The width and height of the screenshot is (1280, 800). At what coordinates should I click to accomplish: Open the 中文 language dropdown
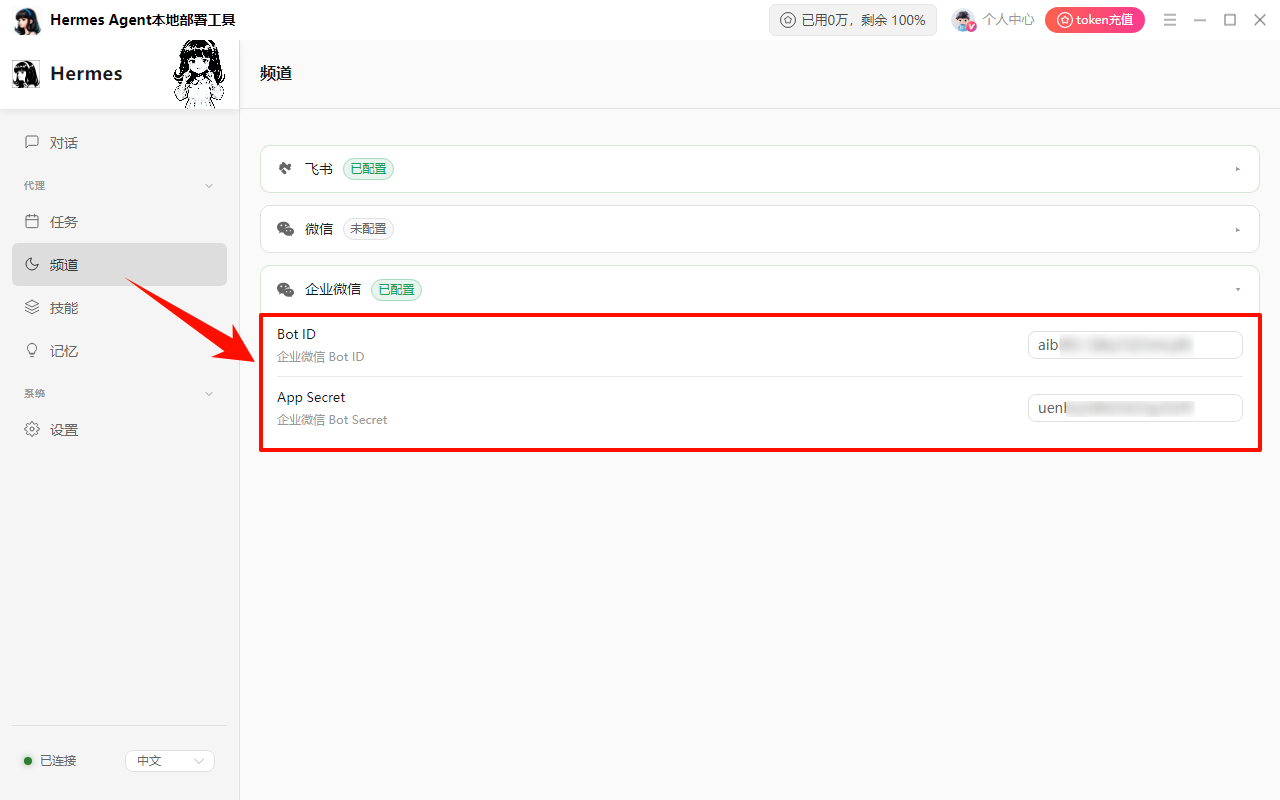tap(170, 761)
